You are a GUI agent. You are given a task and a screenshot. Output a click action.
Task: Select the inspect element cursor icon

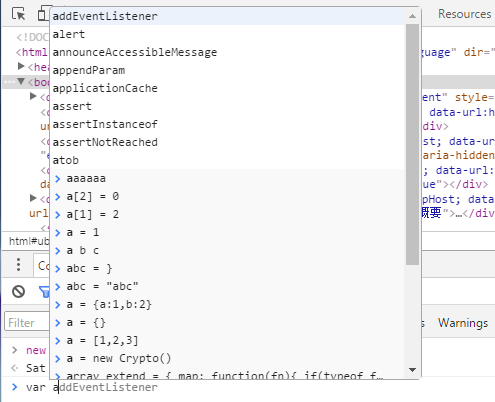point(19,14)
